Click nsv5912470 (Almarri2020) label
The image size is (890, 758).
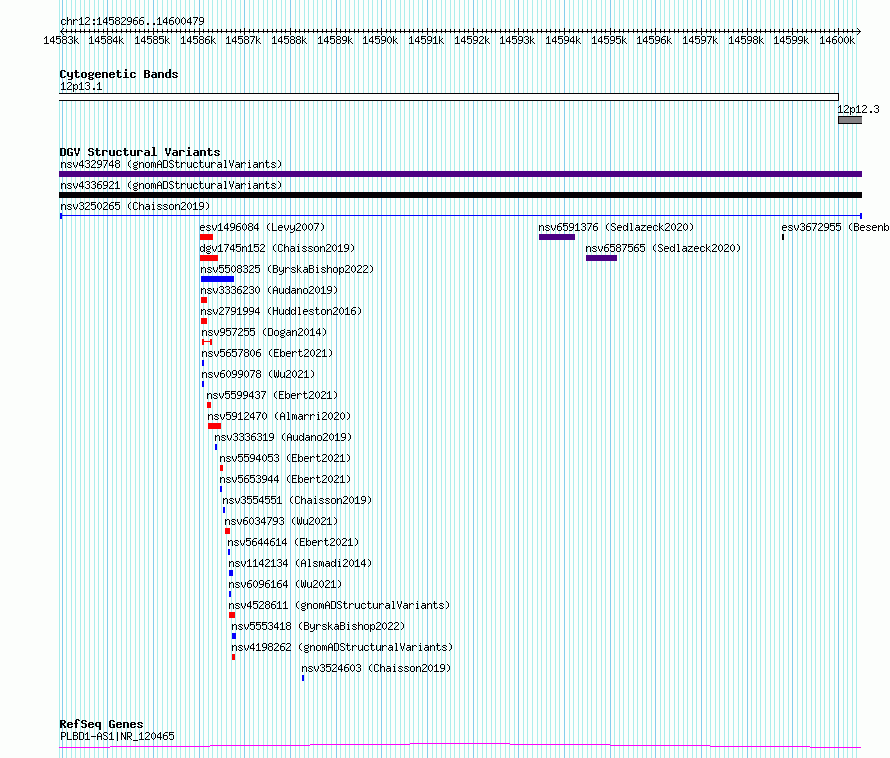(279, 416)
